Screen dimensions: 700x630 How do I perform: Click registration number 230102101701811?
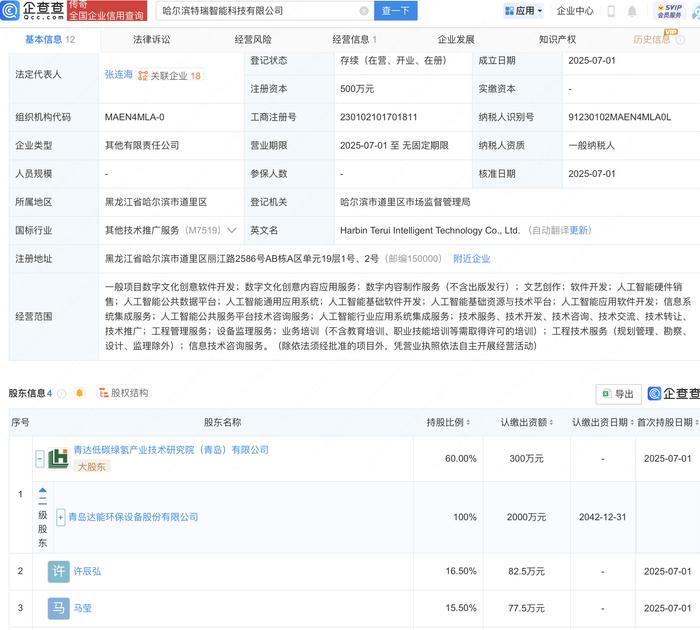(x=379, y=117)
